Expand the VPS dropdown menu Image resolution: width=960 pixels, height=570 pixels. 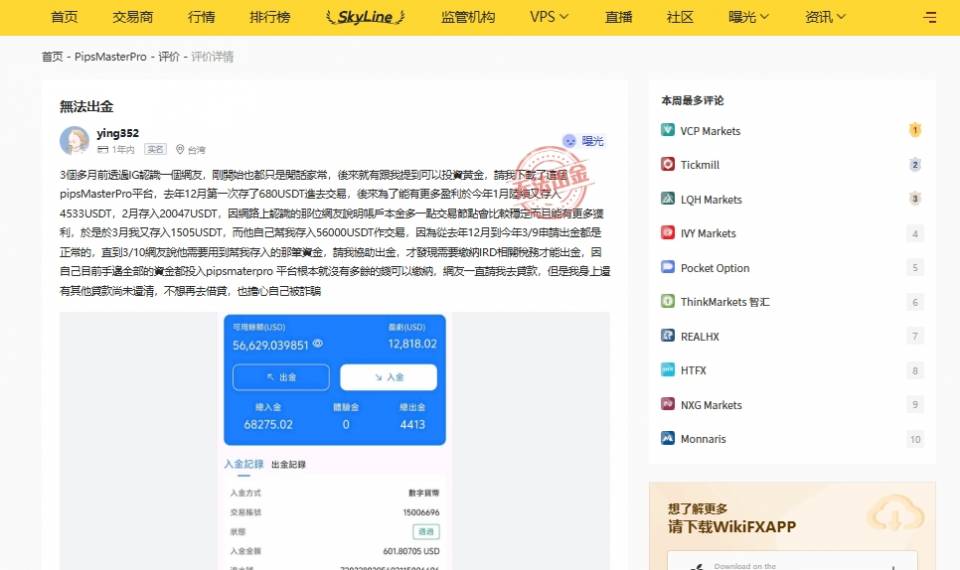(x=549, y=17)
